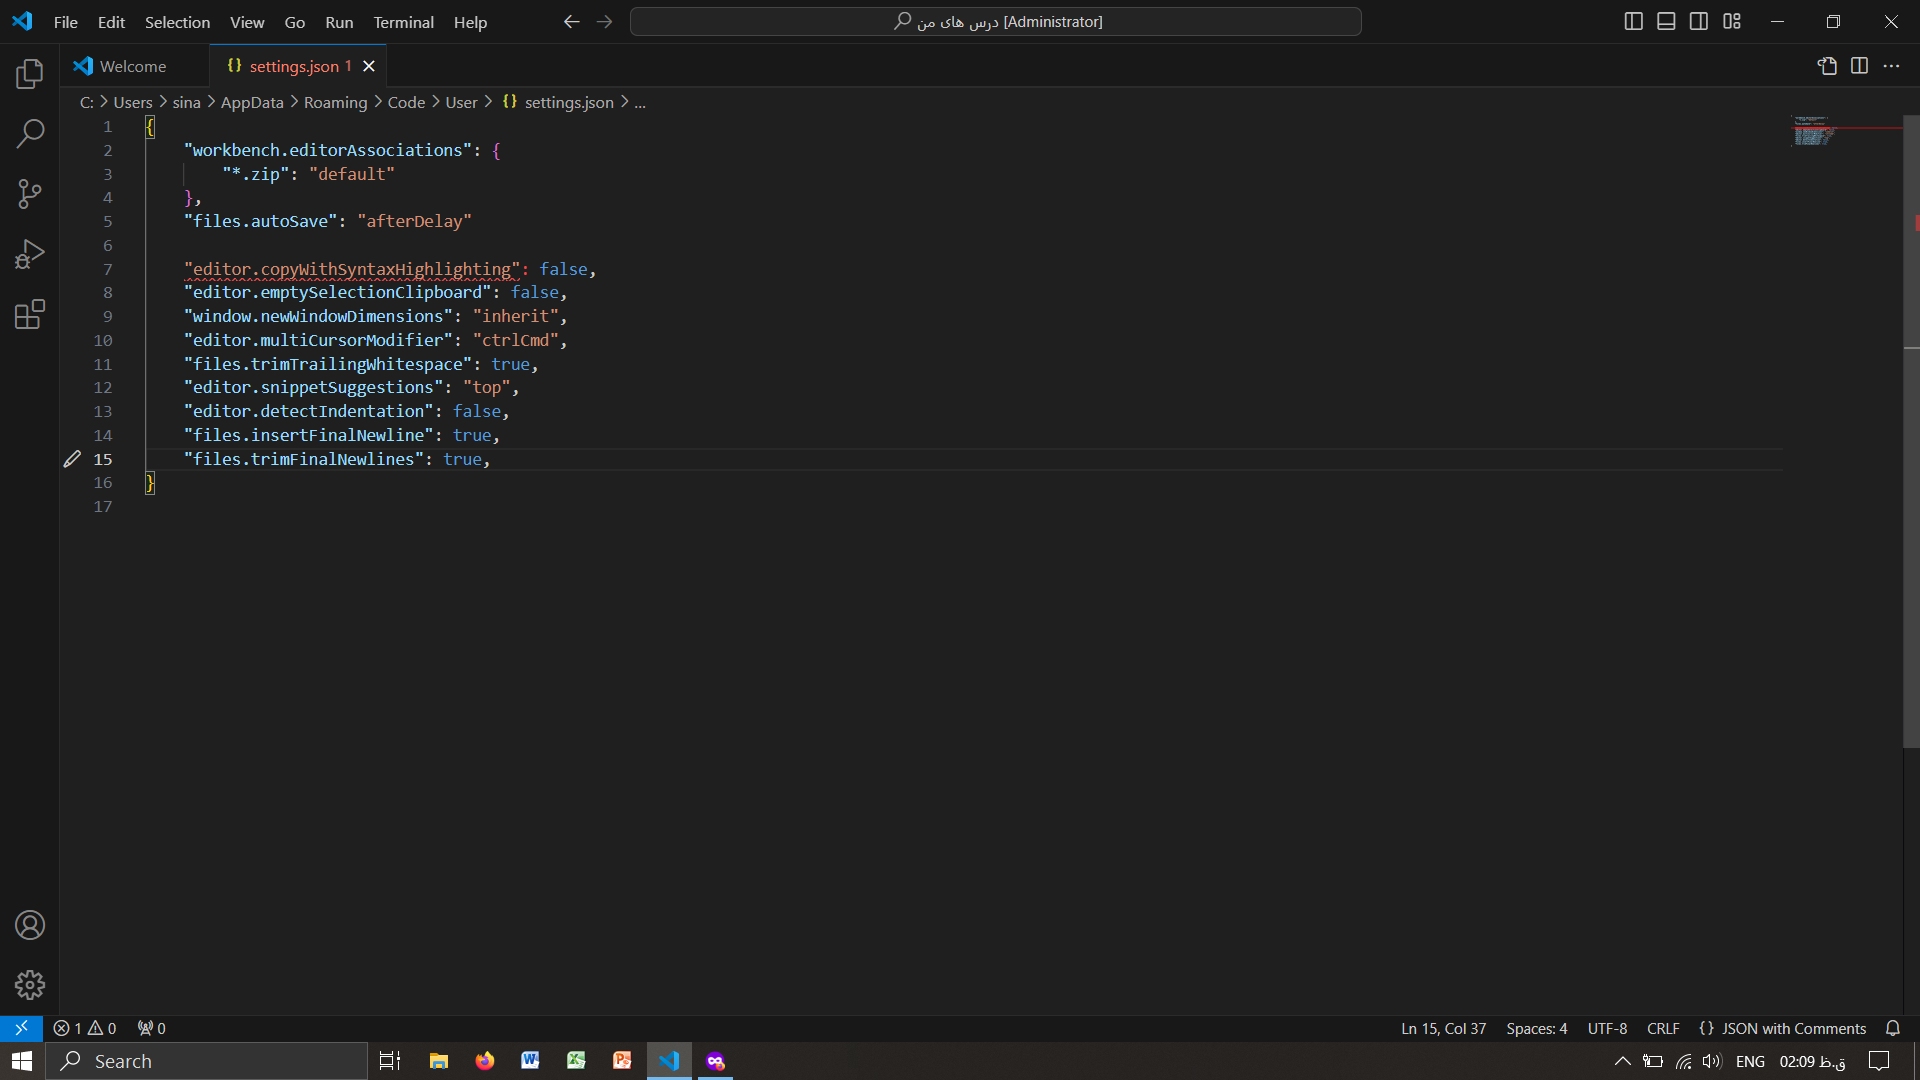The height and width of the screenshot is (1080, 1920).
Task: Click the forwarded ports status item
Action: (152, 1028)
